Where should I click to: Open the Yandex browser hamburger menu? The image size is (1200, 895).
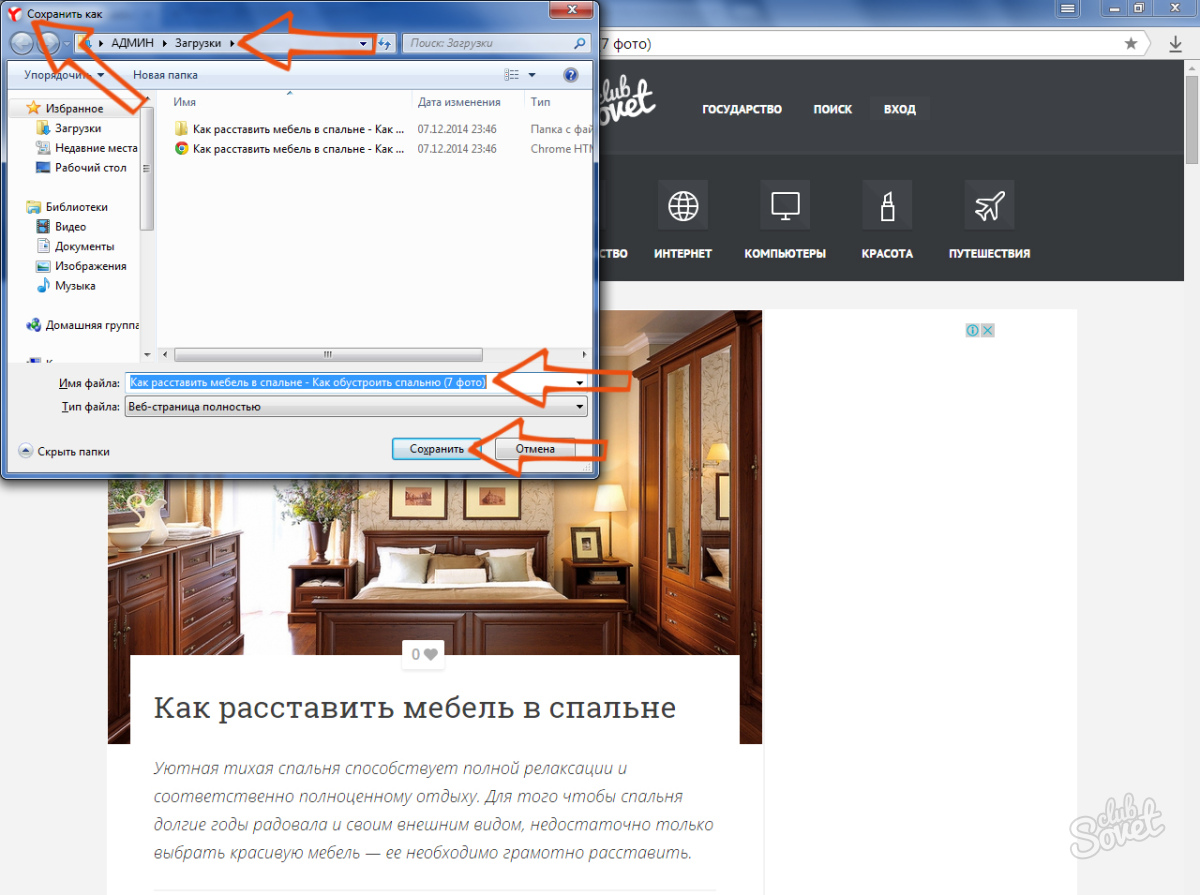coord(1069,9)
